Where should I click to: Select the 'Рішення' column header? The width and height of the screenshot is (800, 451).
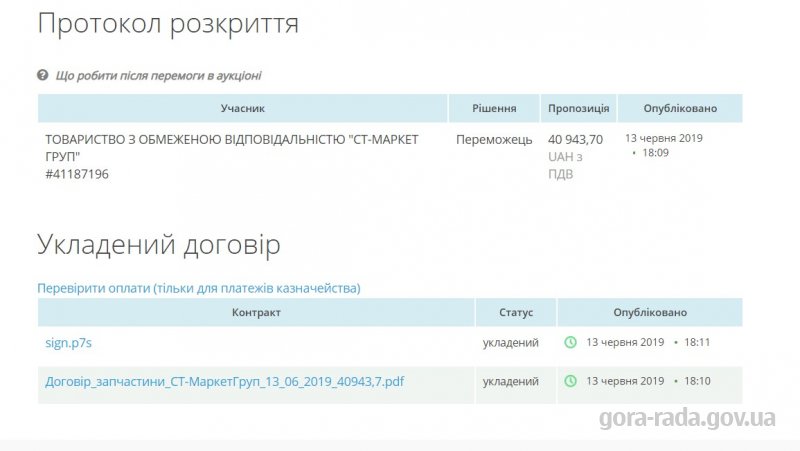(494, 108)
